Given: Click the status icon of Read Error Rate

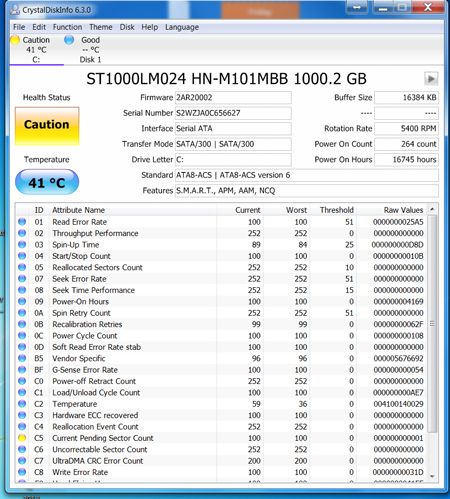Looking at the screenshot, I should tap(22, 222).
